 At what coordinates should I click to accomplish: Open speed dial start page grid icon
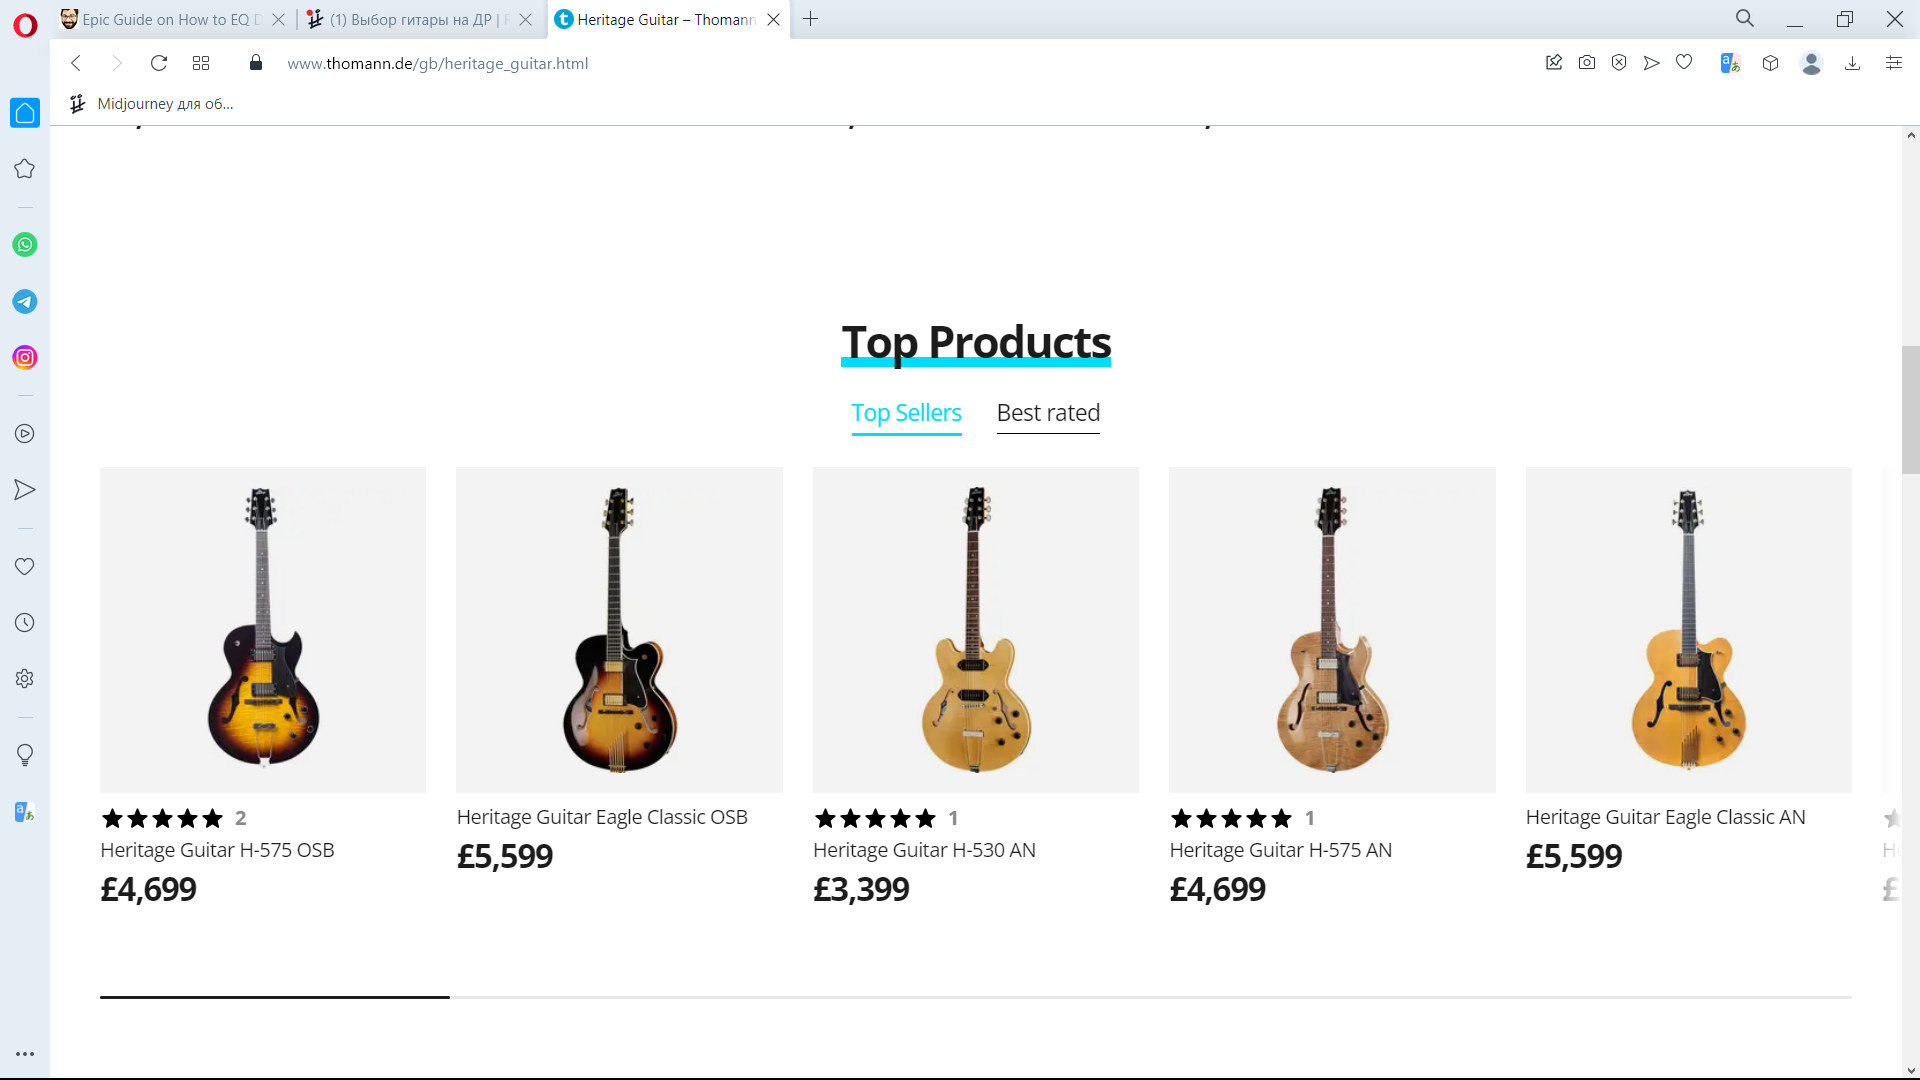(201, 63)
